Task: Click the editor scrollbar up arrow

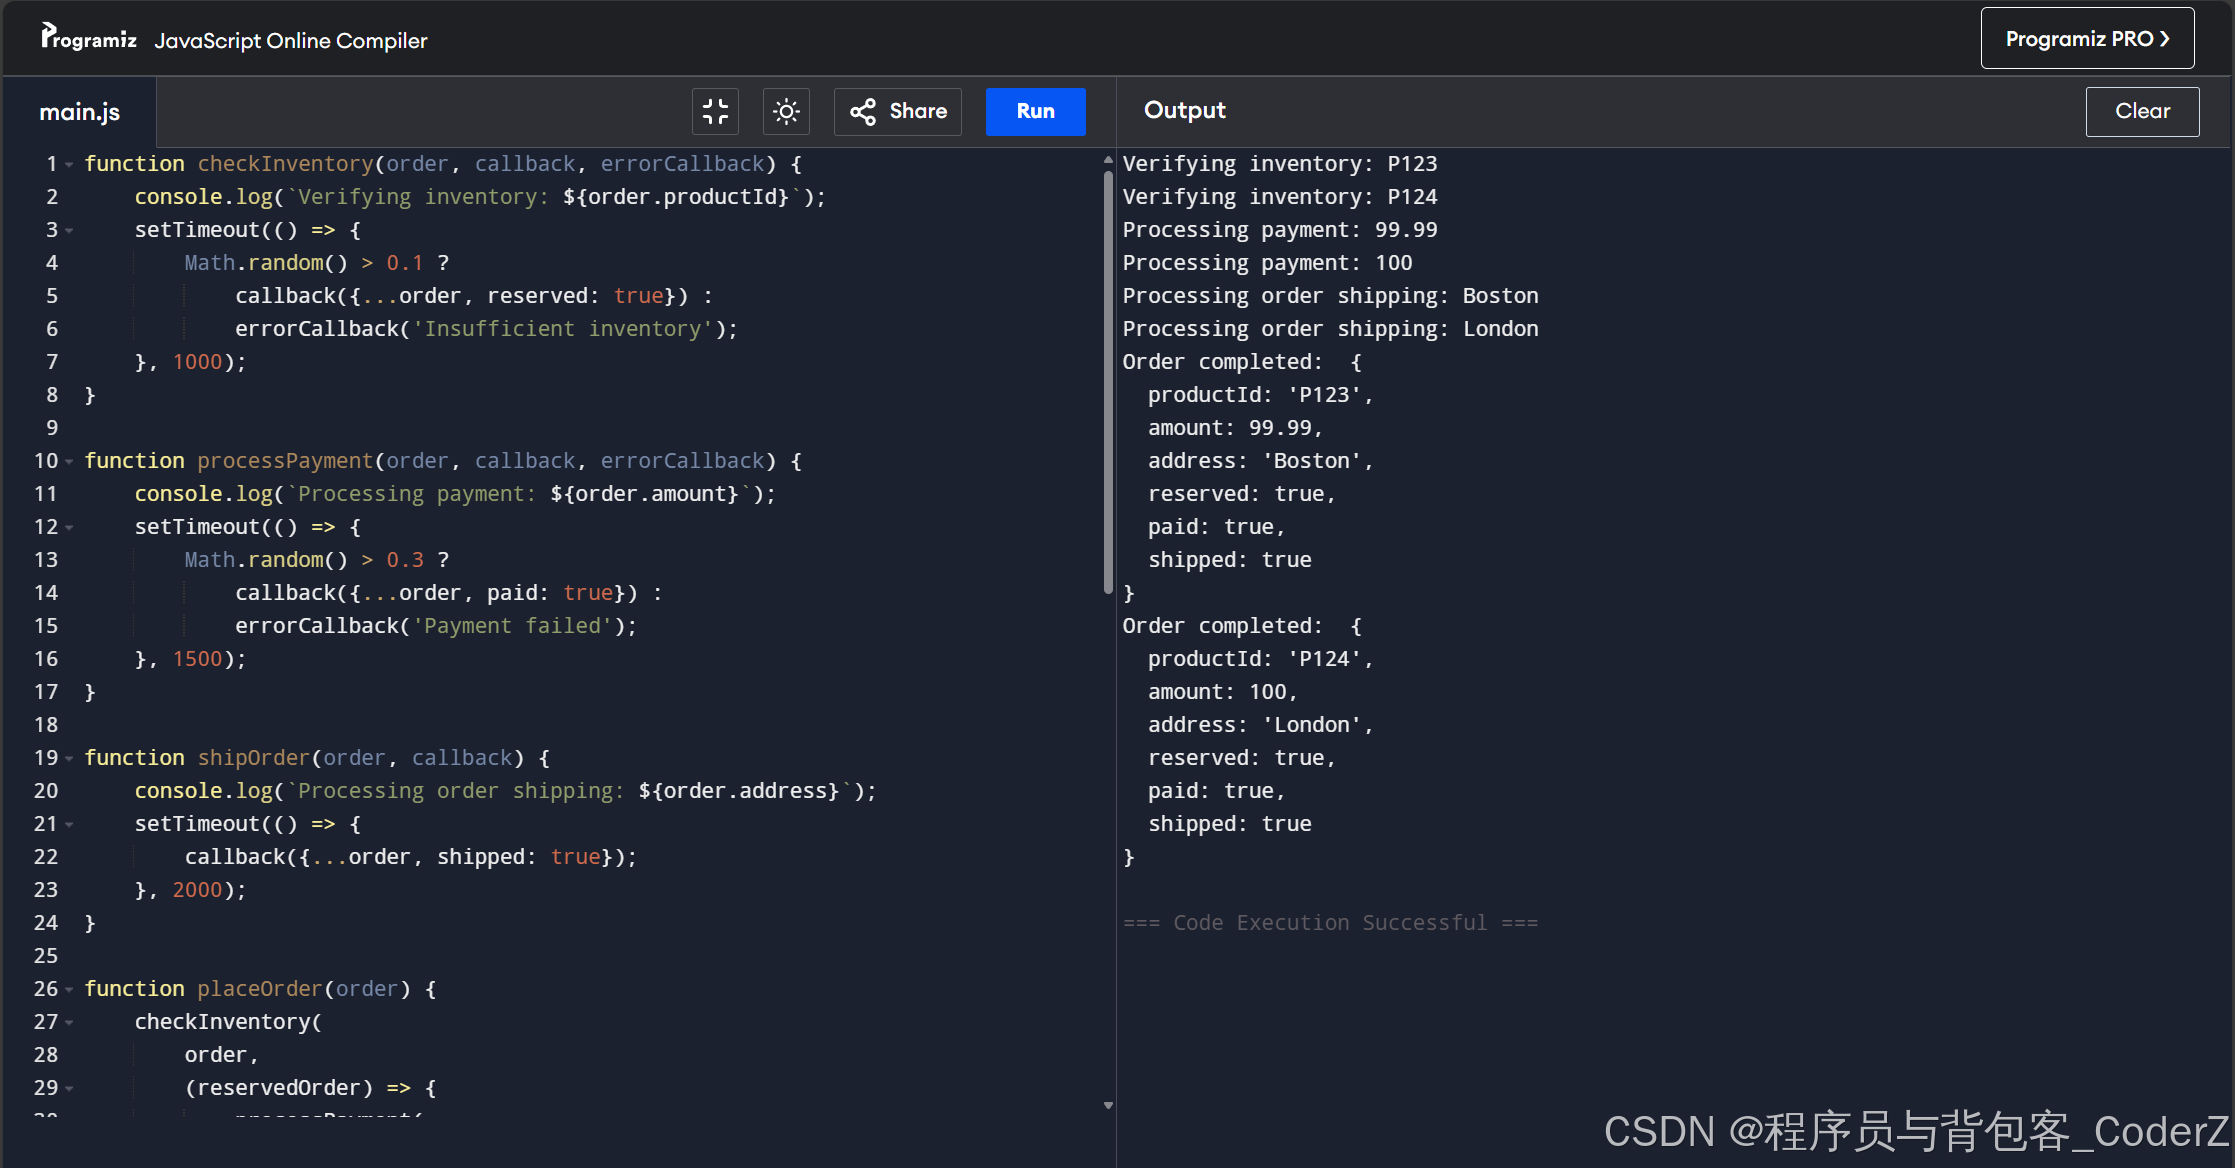Action: pyautogui.click(x=1108, y=159)
